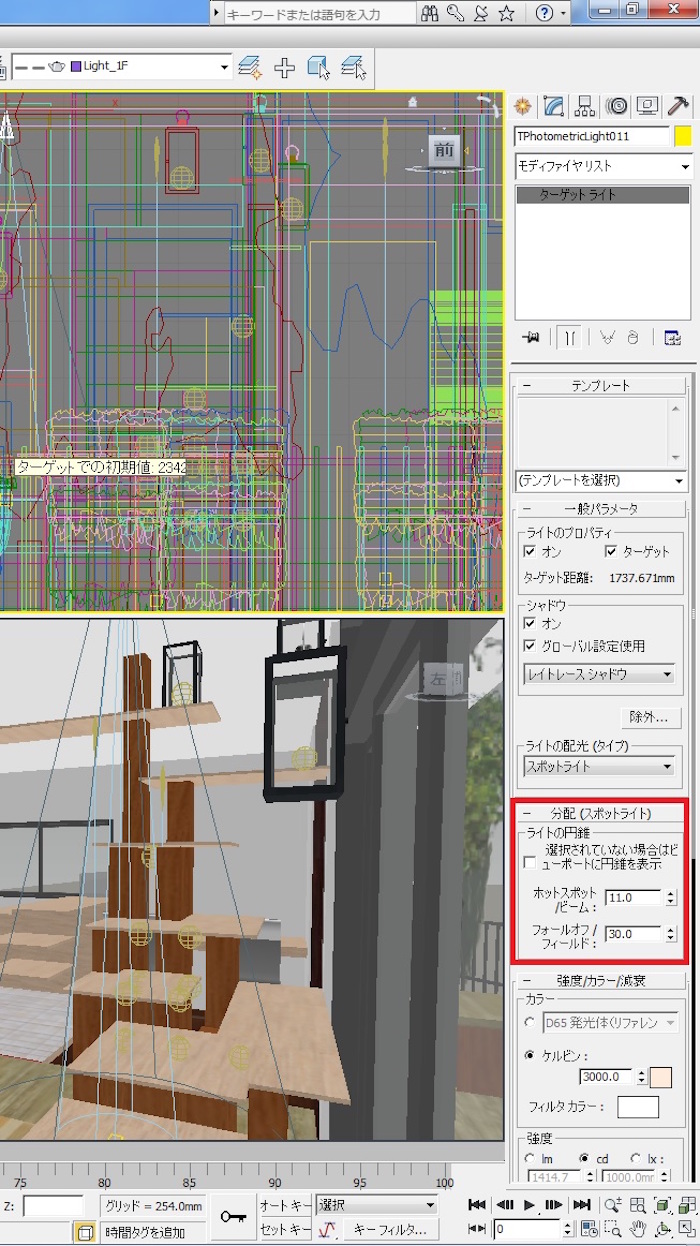Image resolution: width=700 pixels, height=1246 pixels.
Task: Click the キー フィルタ... button
Action: coord(390,1229)
